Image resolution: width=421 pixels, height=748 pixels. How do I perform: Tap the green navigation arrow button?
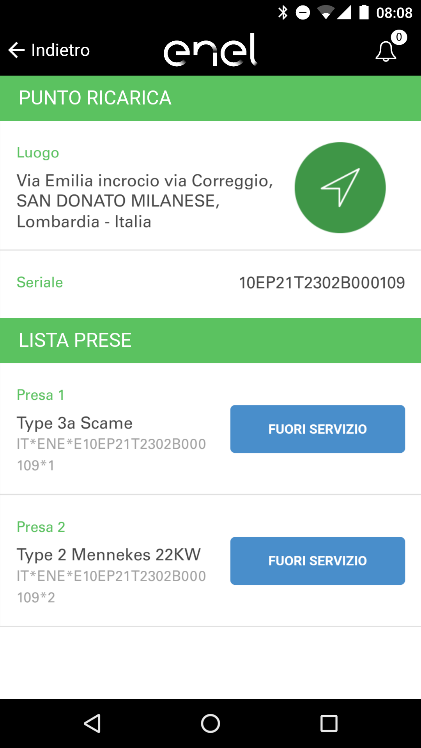pos(340,187)
